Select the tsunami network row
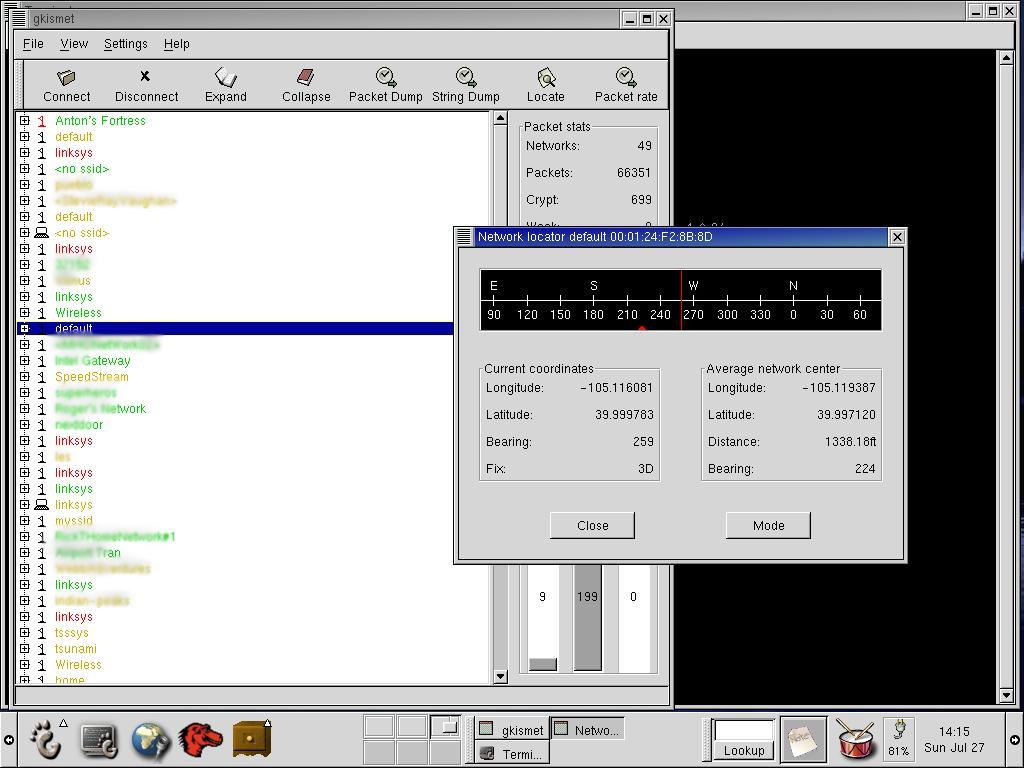This screenshot has width=1024, height=768. (x=76, y=649)
